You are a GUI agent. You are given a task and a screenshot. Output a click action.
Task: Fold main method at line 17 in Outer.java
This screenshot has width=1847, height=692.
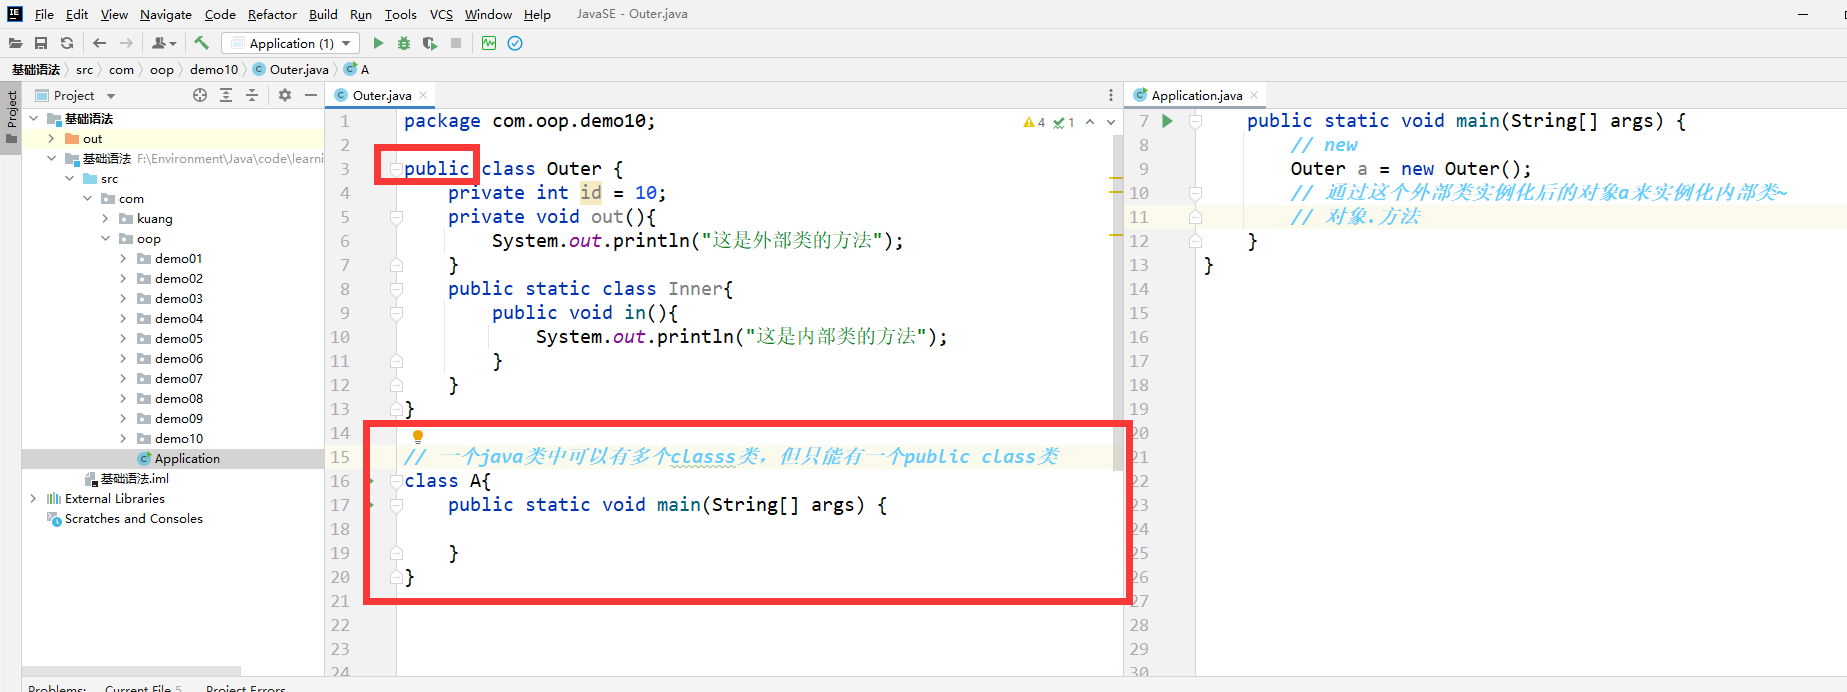tap(396, 505)
